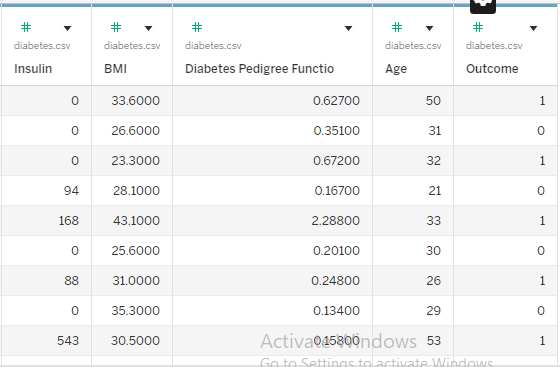Viewport: 560px width, 367px height.
Task: Open the Insulin column dropdown arrow
Action: pyautogui.click(x=68, y=28)
